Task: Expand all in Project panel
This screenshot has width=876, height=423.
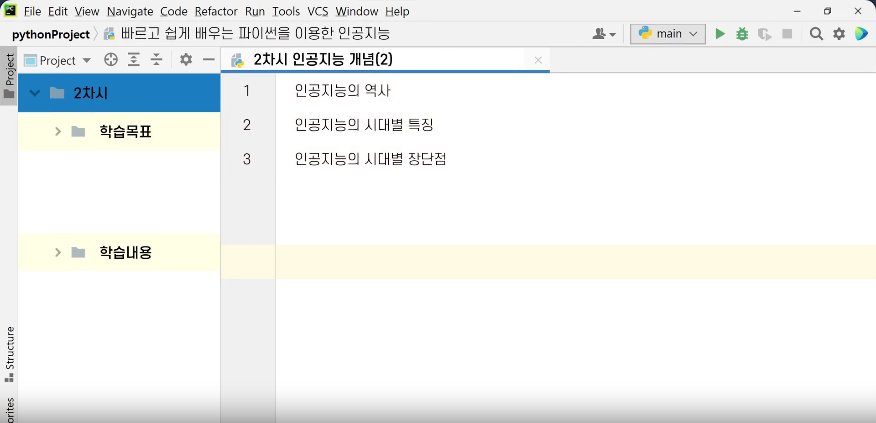Action: pos(134,60)
